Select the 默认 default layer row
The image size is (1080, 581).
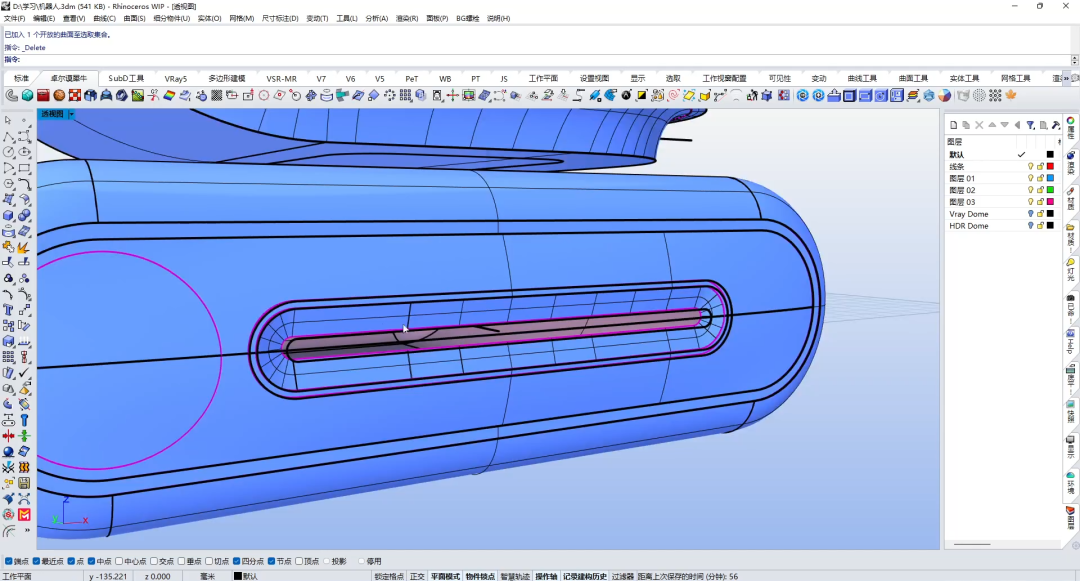pyautogui.click(x=1002, y=155)
